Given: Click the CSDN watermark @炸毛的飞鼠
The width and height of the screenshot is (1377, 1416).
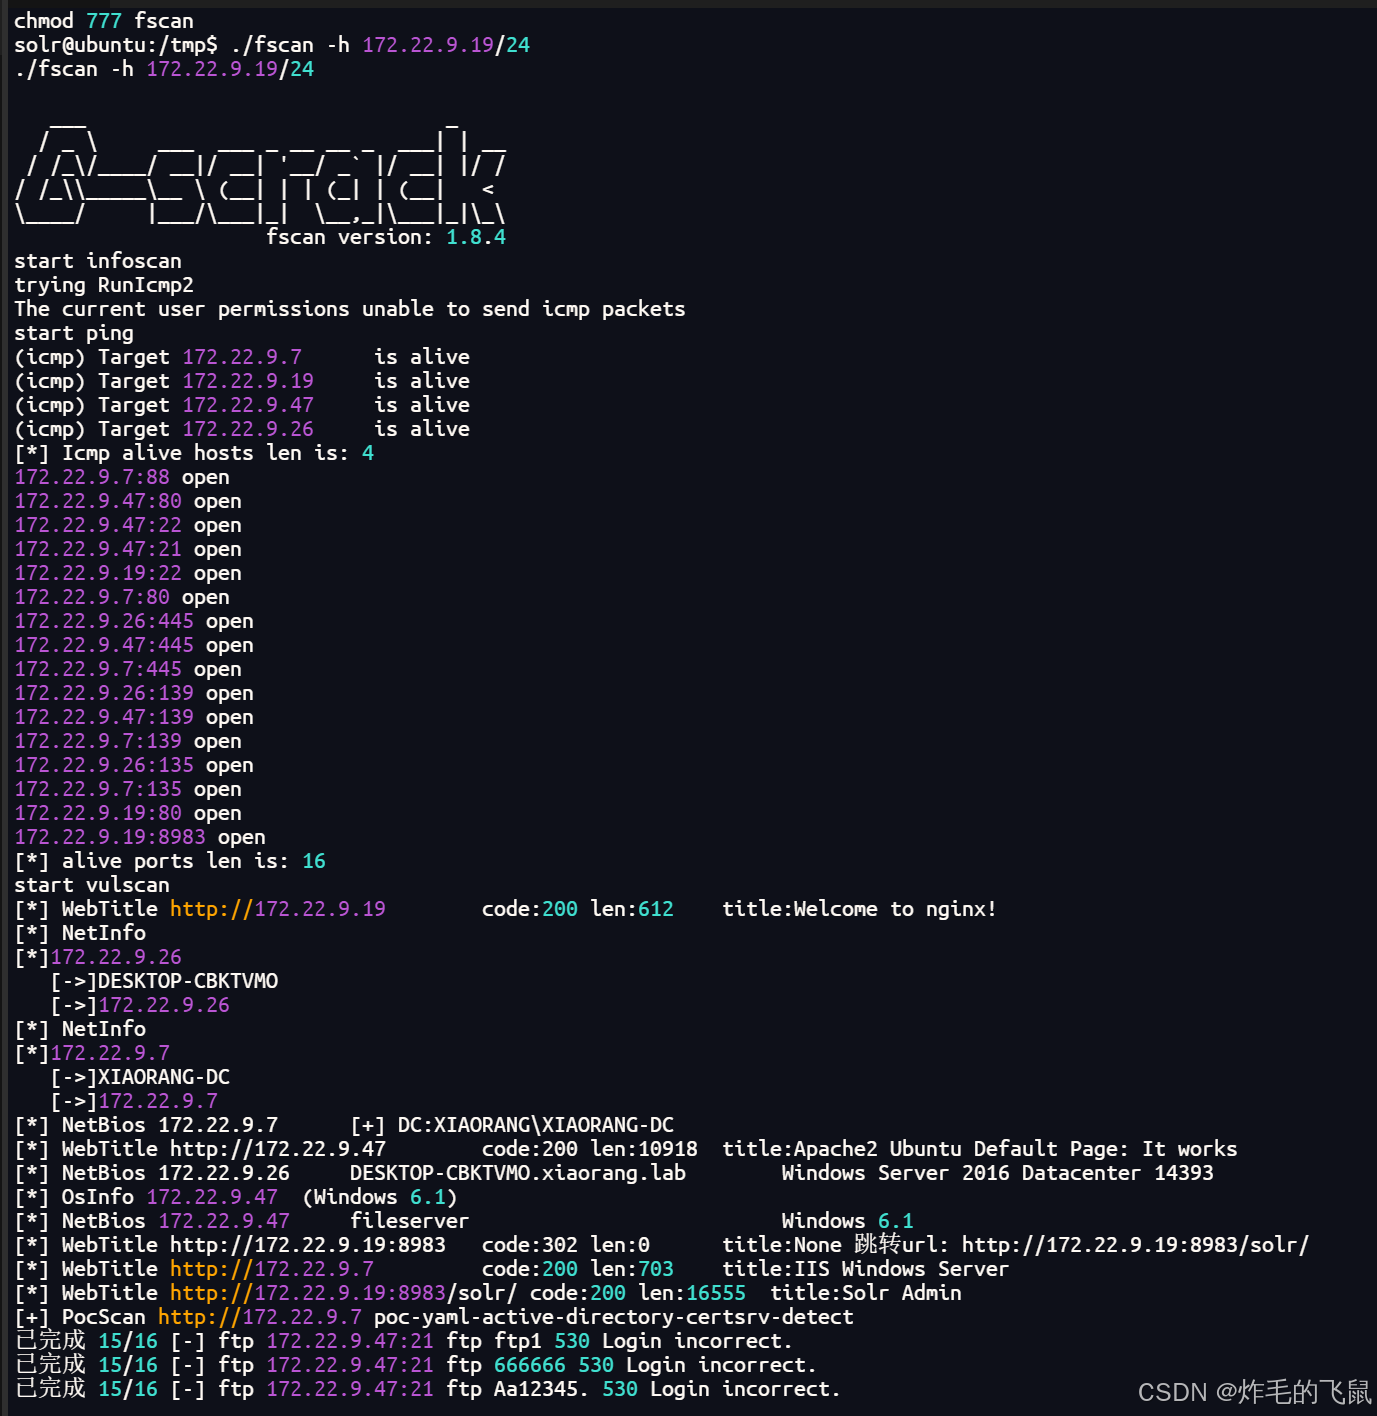Looking at the screenshot, I should click(1253, 1390).
